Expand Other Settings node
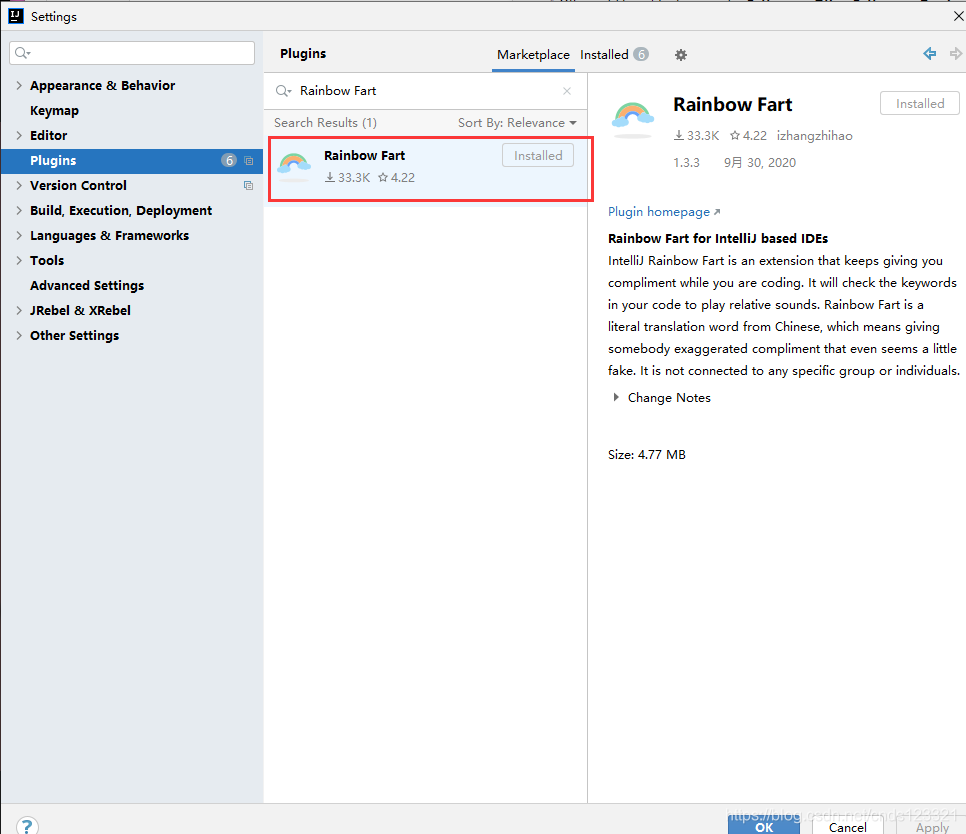966x834 pixels. 18,336
